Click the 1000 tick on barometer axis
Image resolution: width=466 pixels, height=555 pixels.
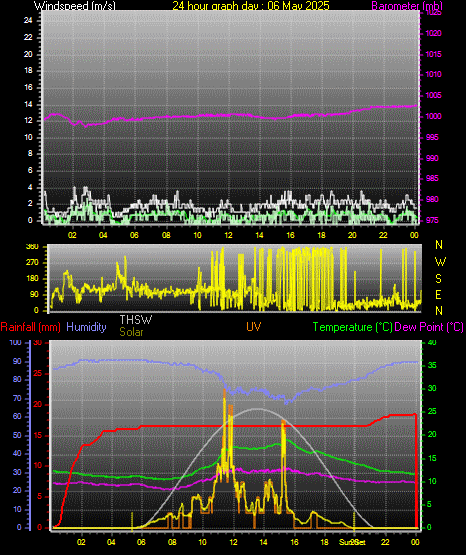click(x=433, y=116)
